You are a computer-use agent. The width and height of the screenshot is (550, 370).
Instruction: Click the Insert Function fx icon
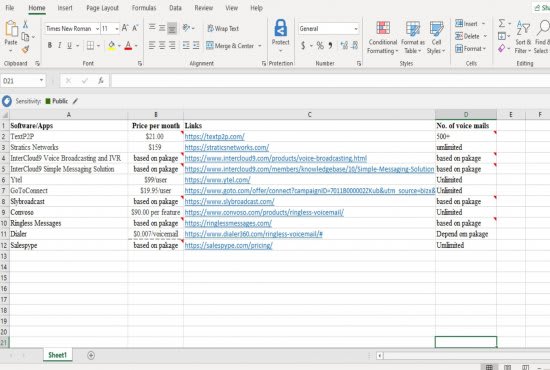click(101, 81)
